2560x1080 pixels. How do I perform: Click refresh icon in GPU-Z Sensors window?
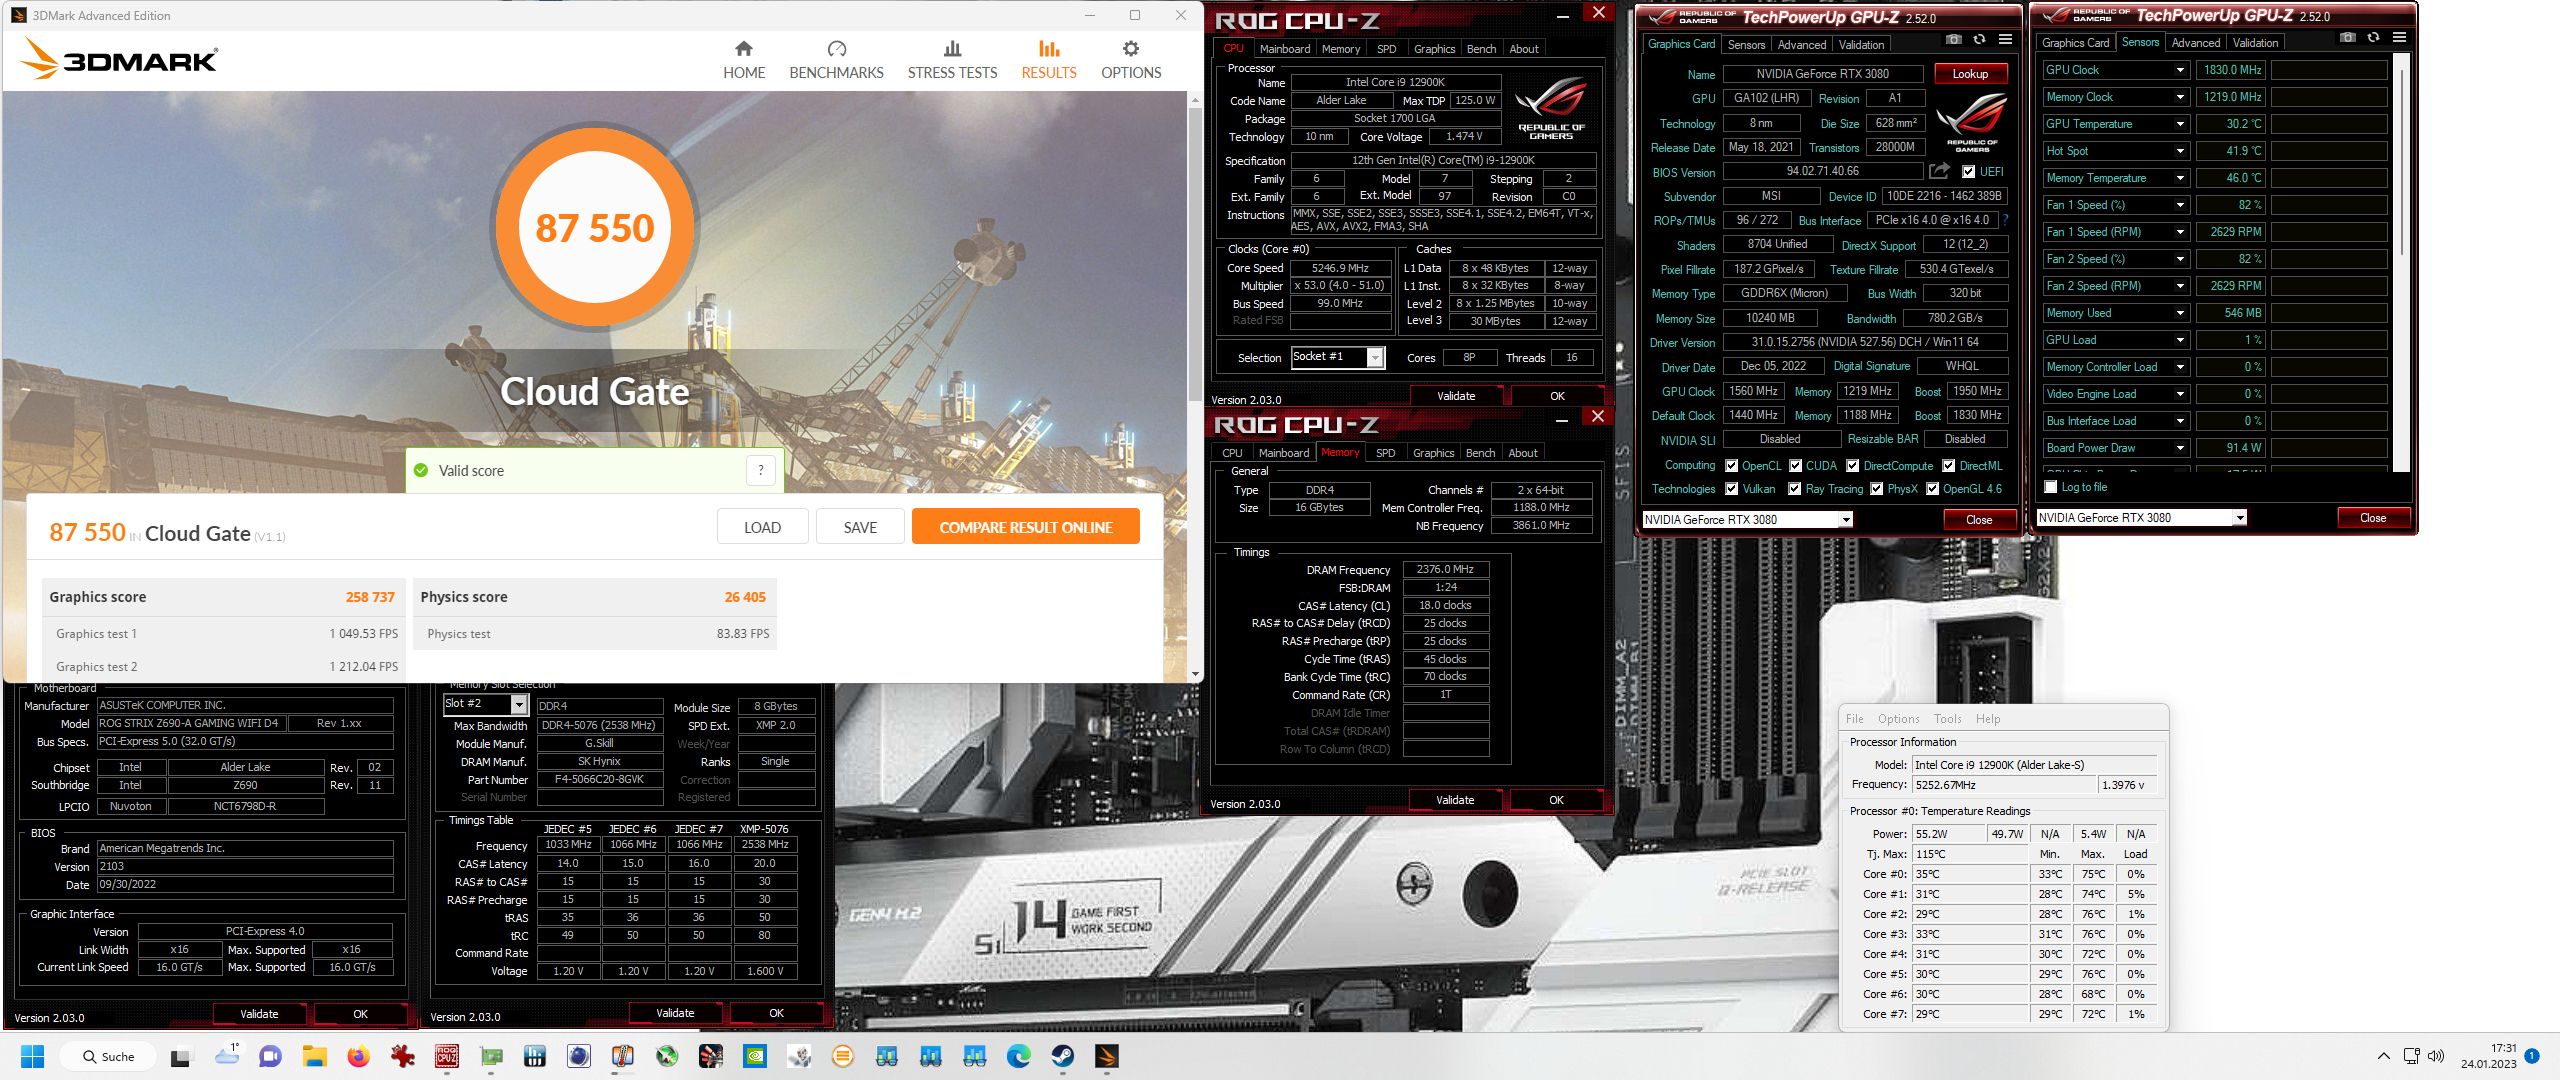(x=2373, y=38)
